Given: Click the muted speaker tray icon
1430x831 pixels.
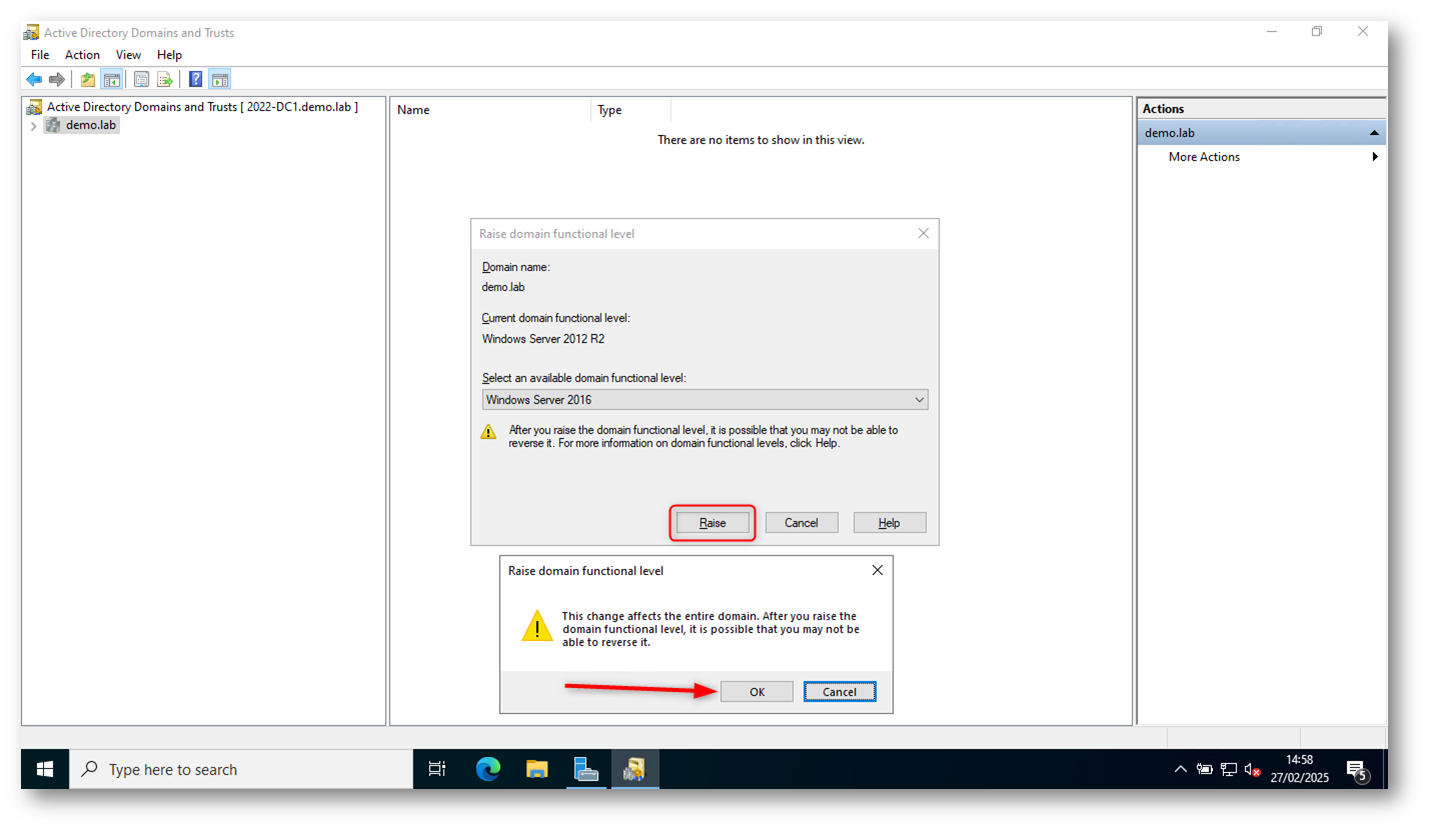Looking at the screenshot, I should pos(1252,770).
